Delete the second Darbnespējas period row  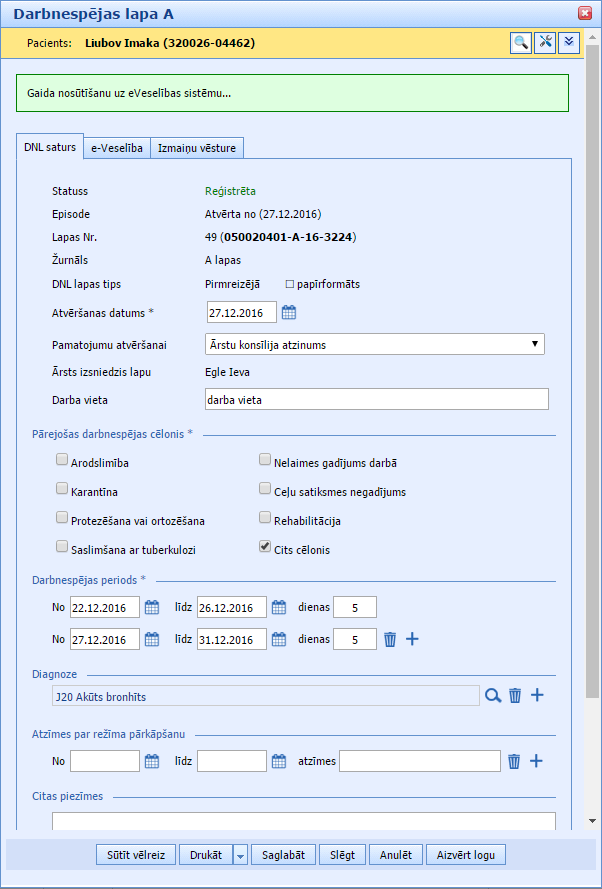[391, 639]
